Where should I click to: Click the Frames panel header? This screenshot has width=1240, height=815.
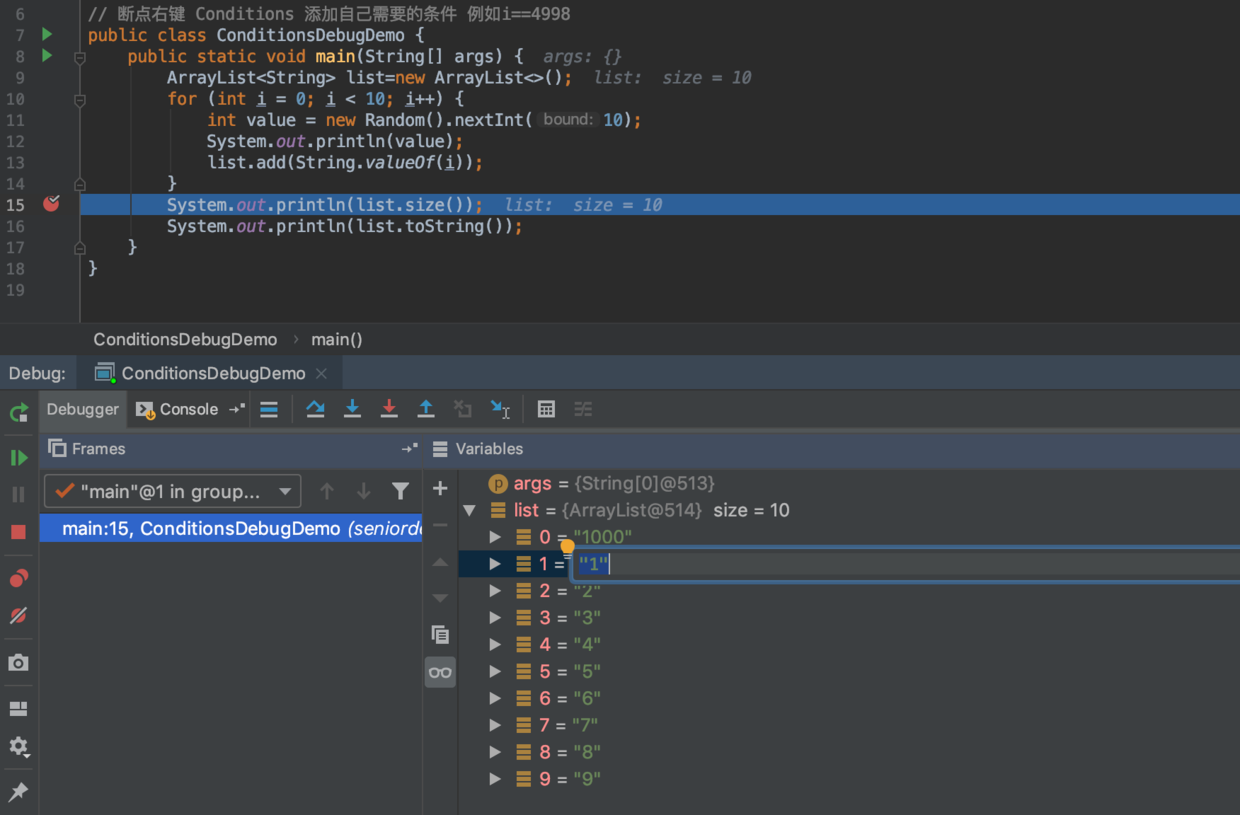pyautogui.click(x=231, y=449)
